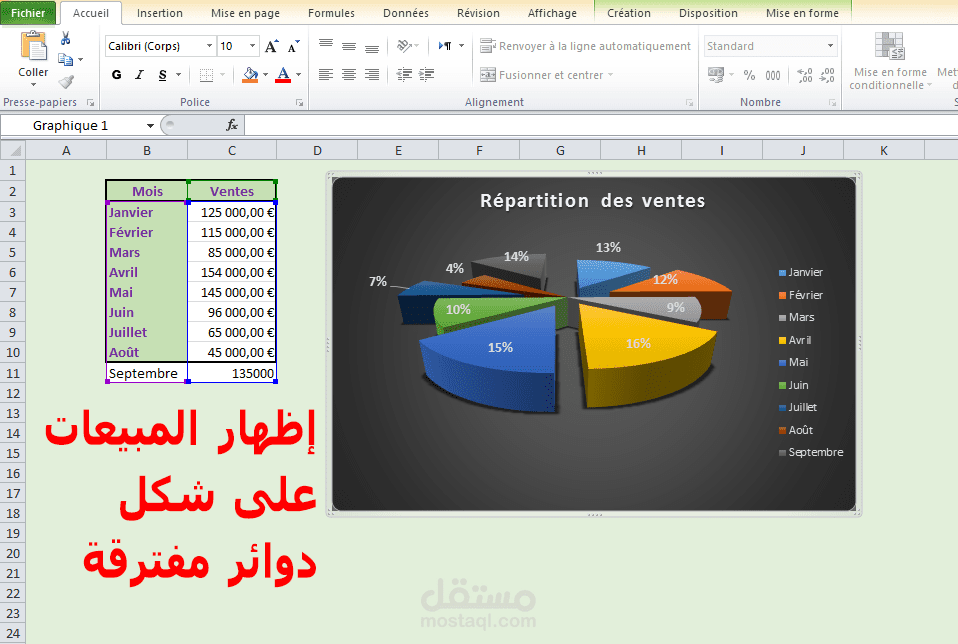This screenshot has height=644, width=958.
Task: Click the format painter brush icon
Action: (x=66, y=81)
